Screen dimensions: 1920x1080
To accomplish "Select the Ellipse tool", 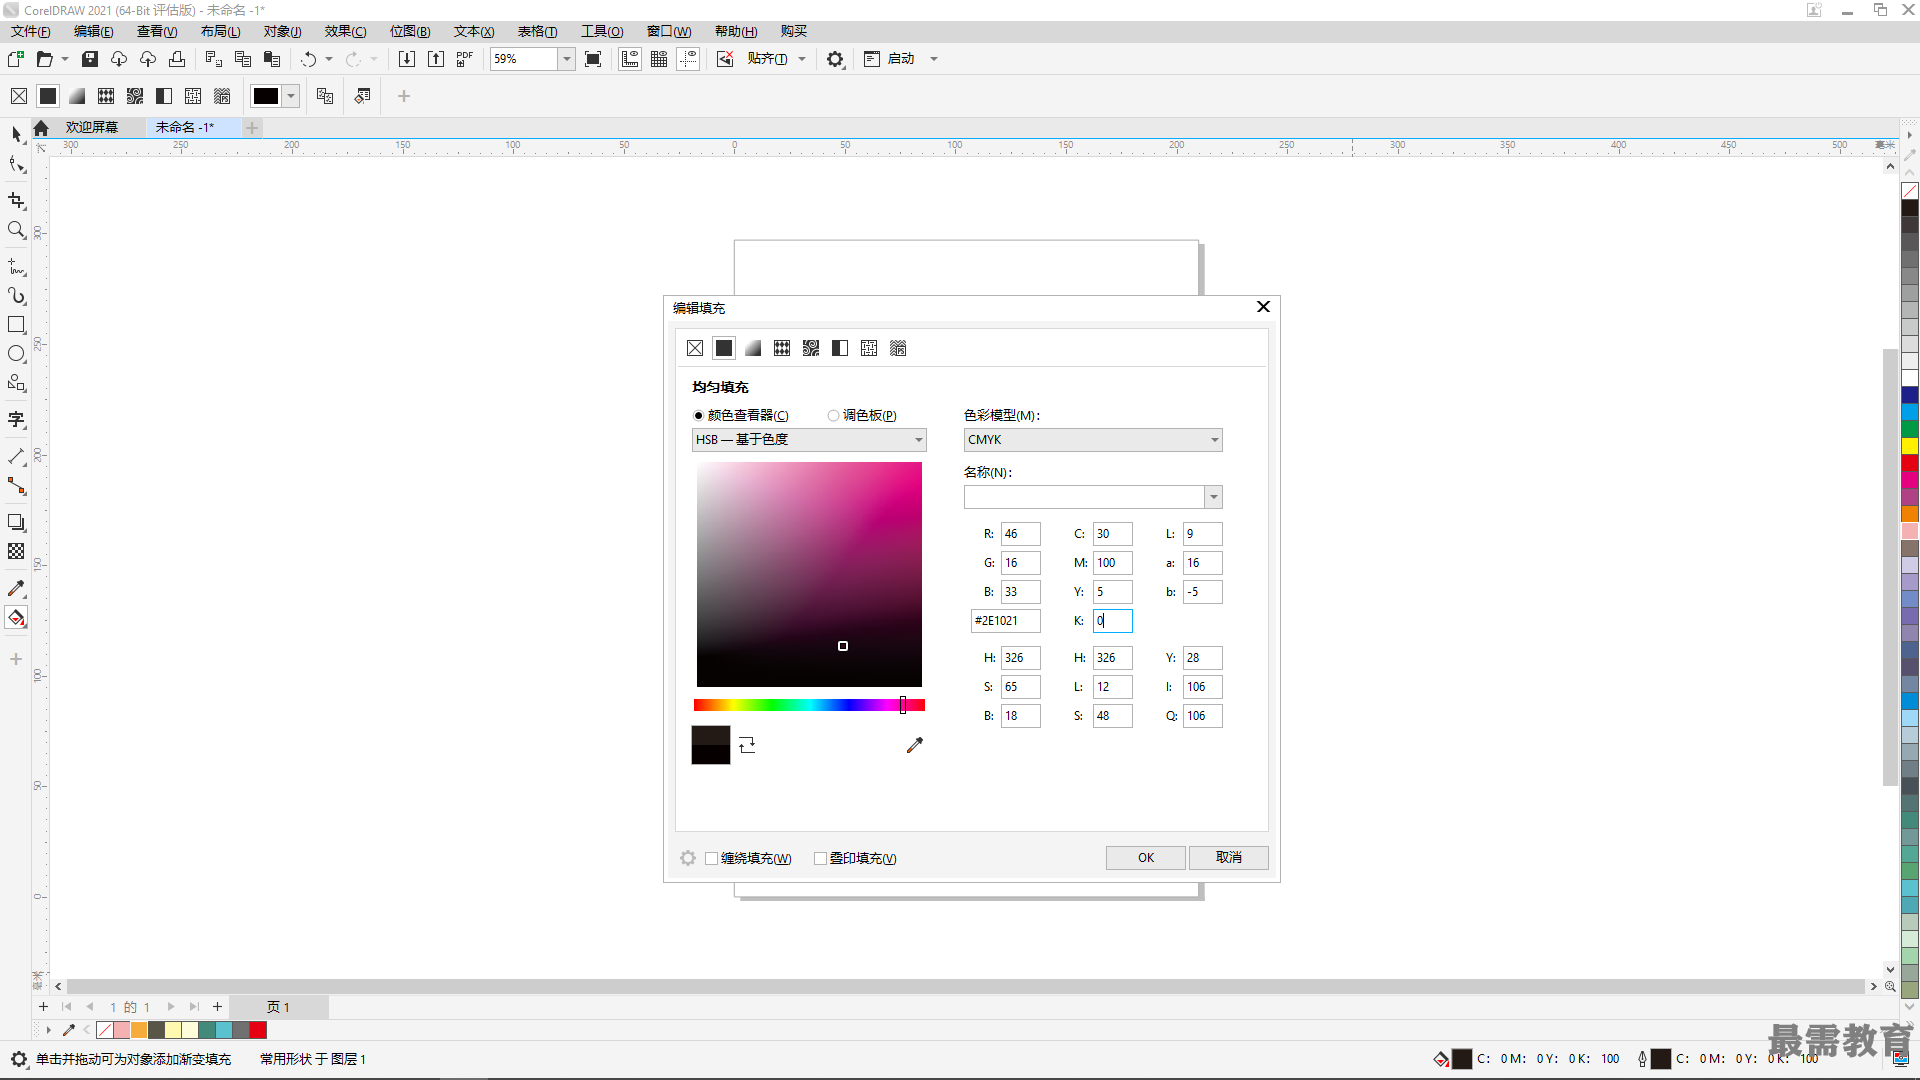I will click(16, 354).
